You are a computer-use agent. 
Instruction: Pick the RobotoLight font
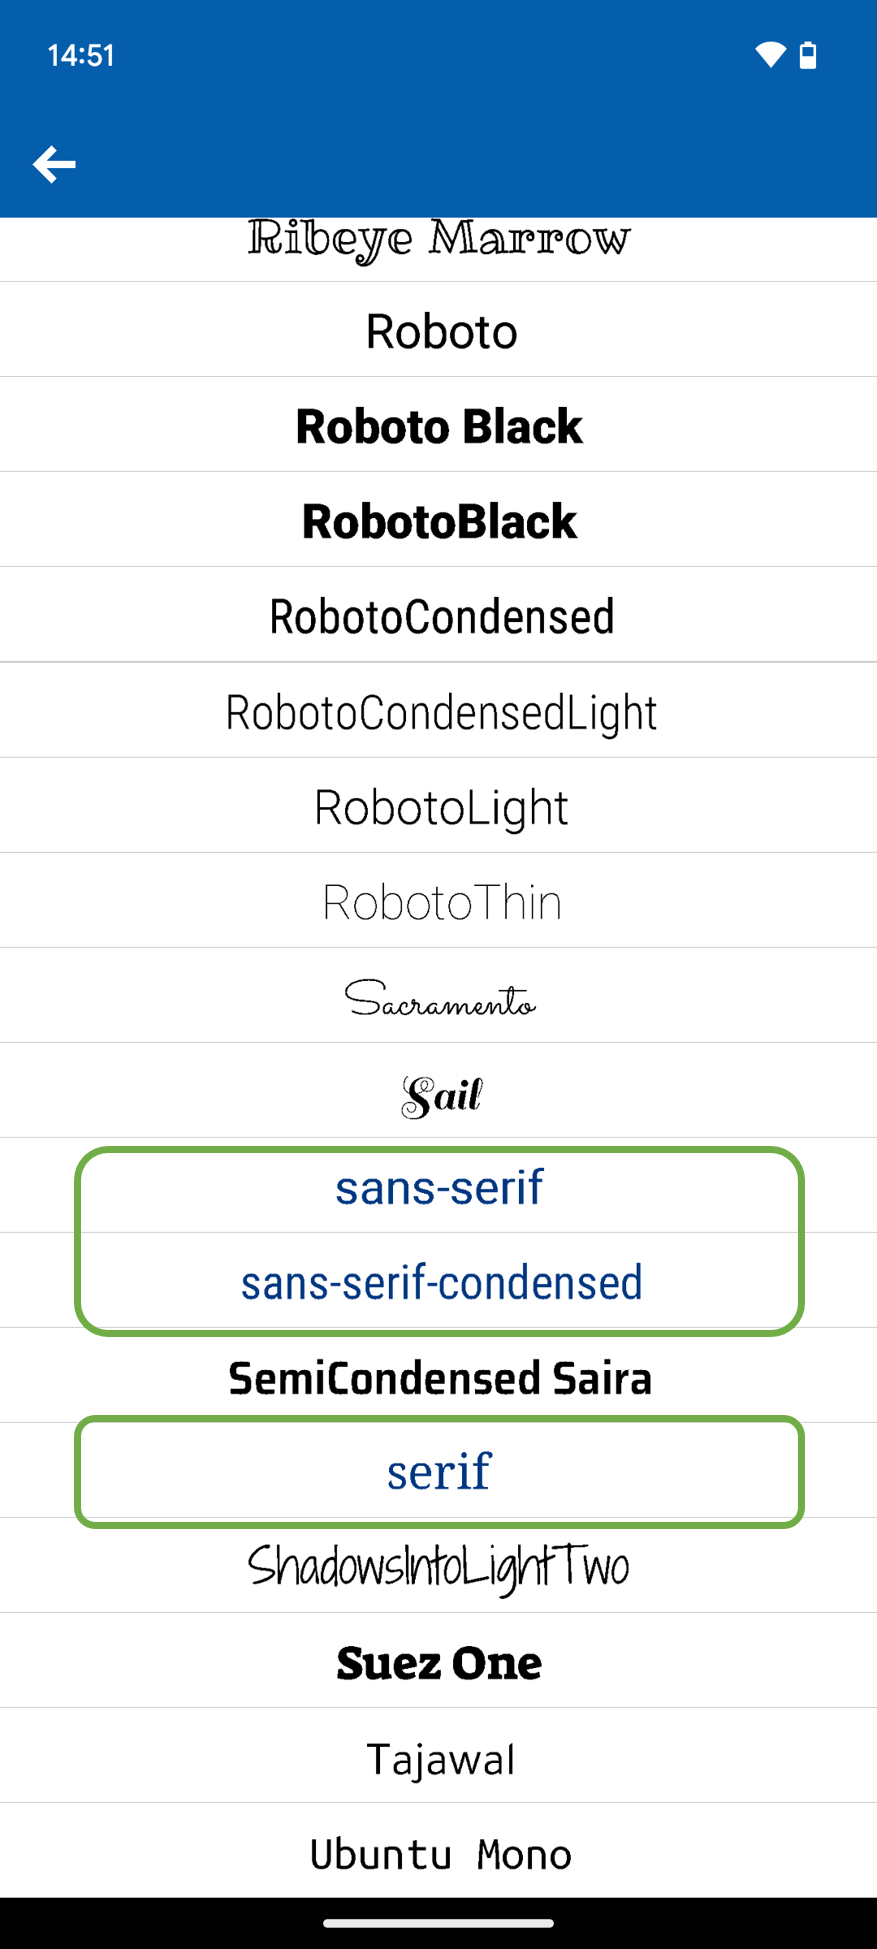(x=440, y=807)
